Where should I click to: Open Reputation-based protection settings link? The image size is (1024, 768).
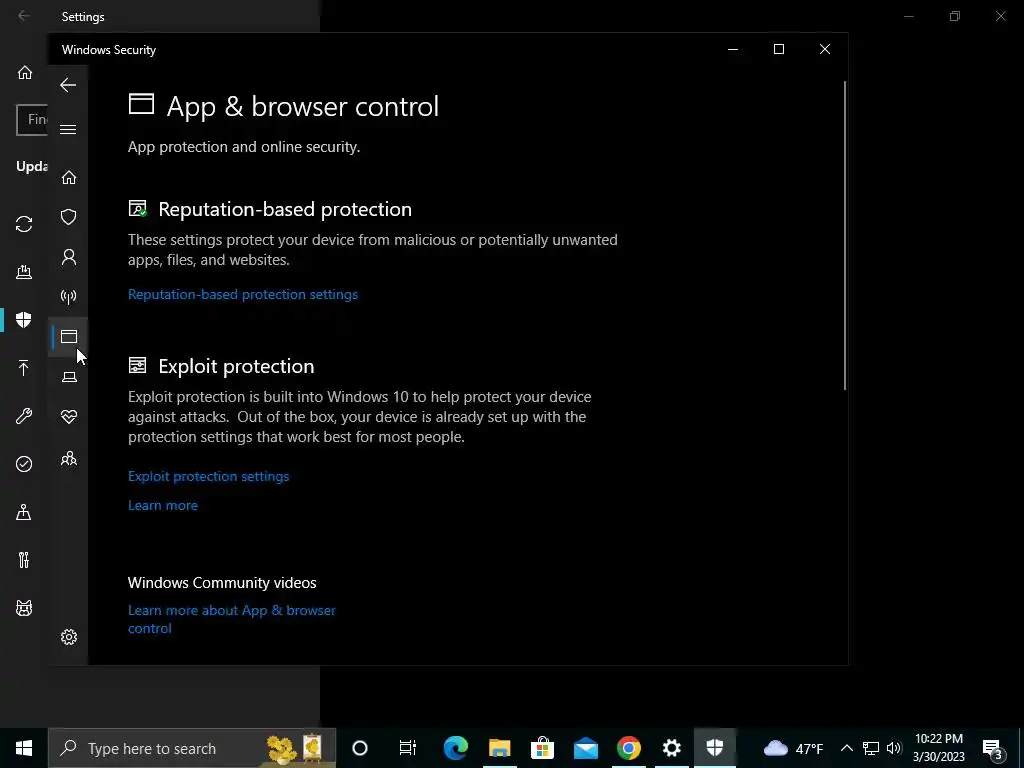(243, 295)
